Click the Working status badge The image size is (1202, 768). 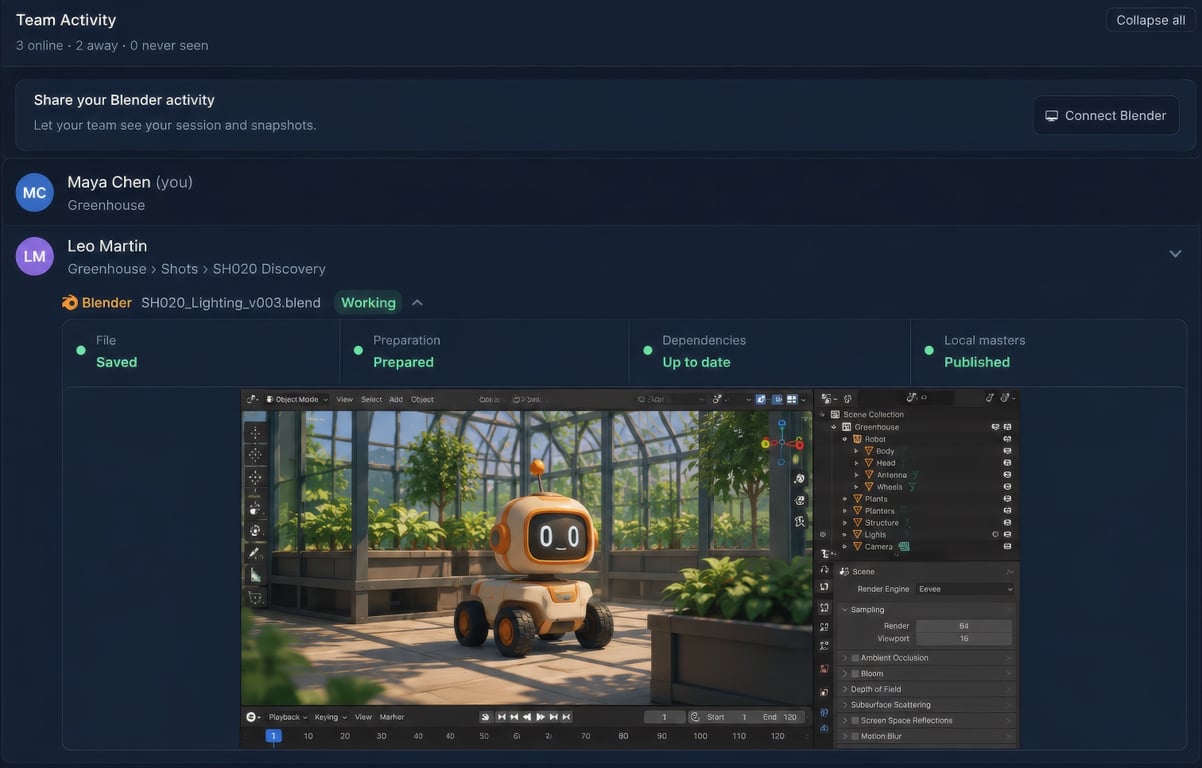368,303
